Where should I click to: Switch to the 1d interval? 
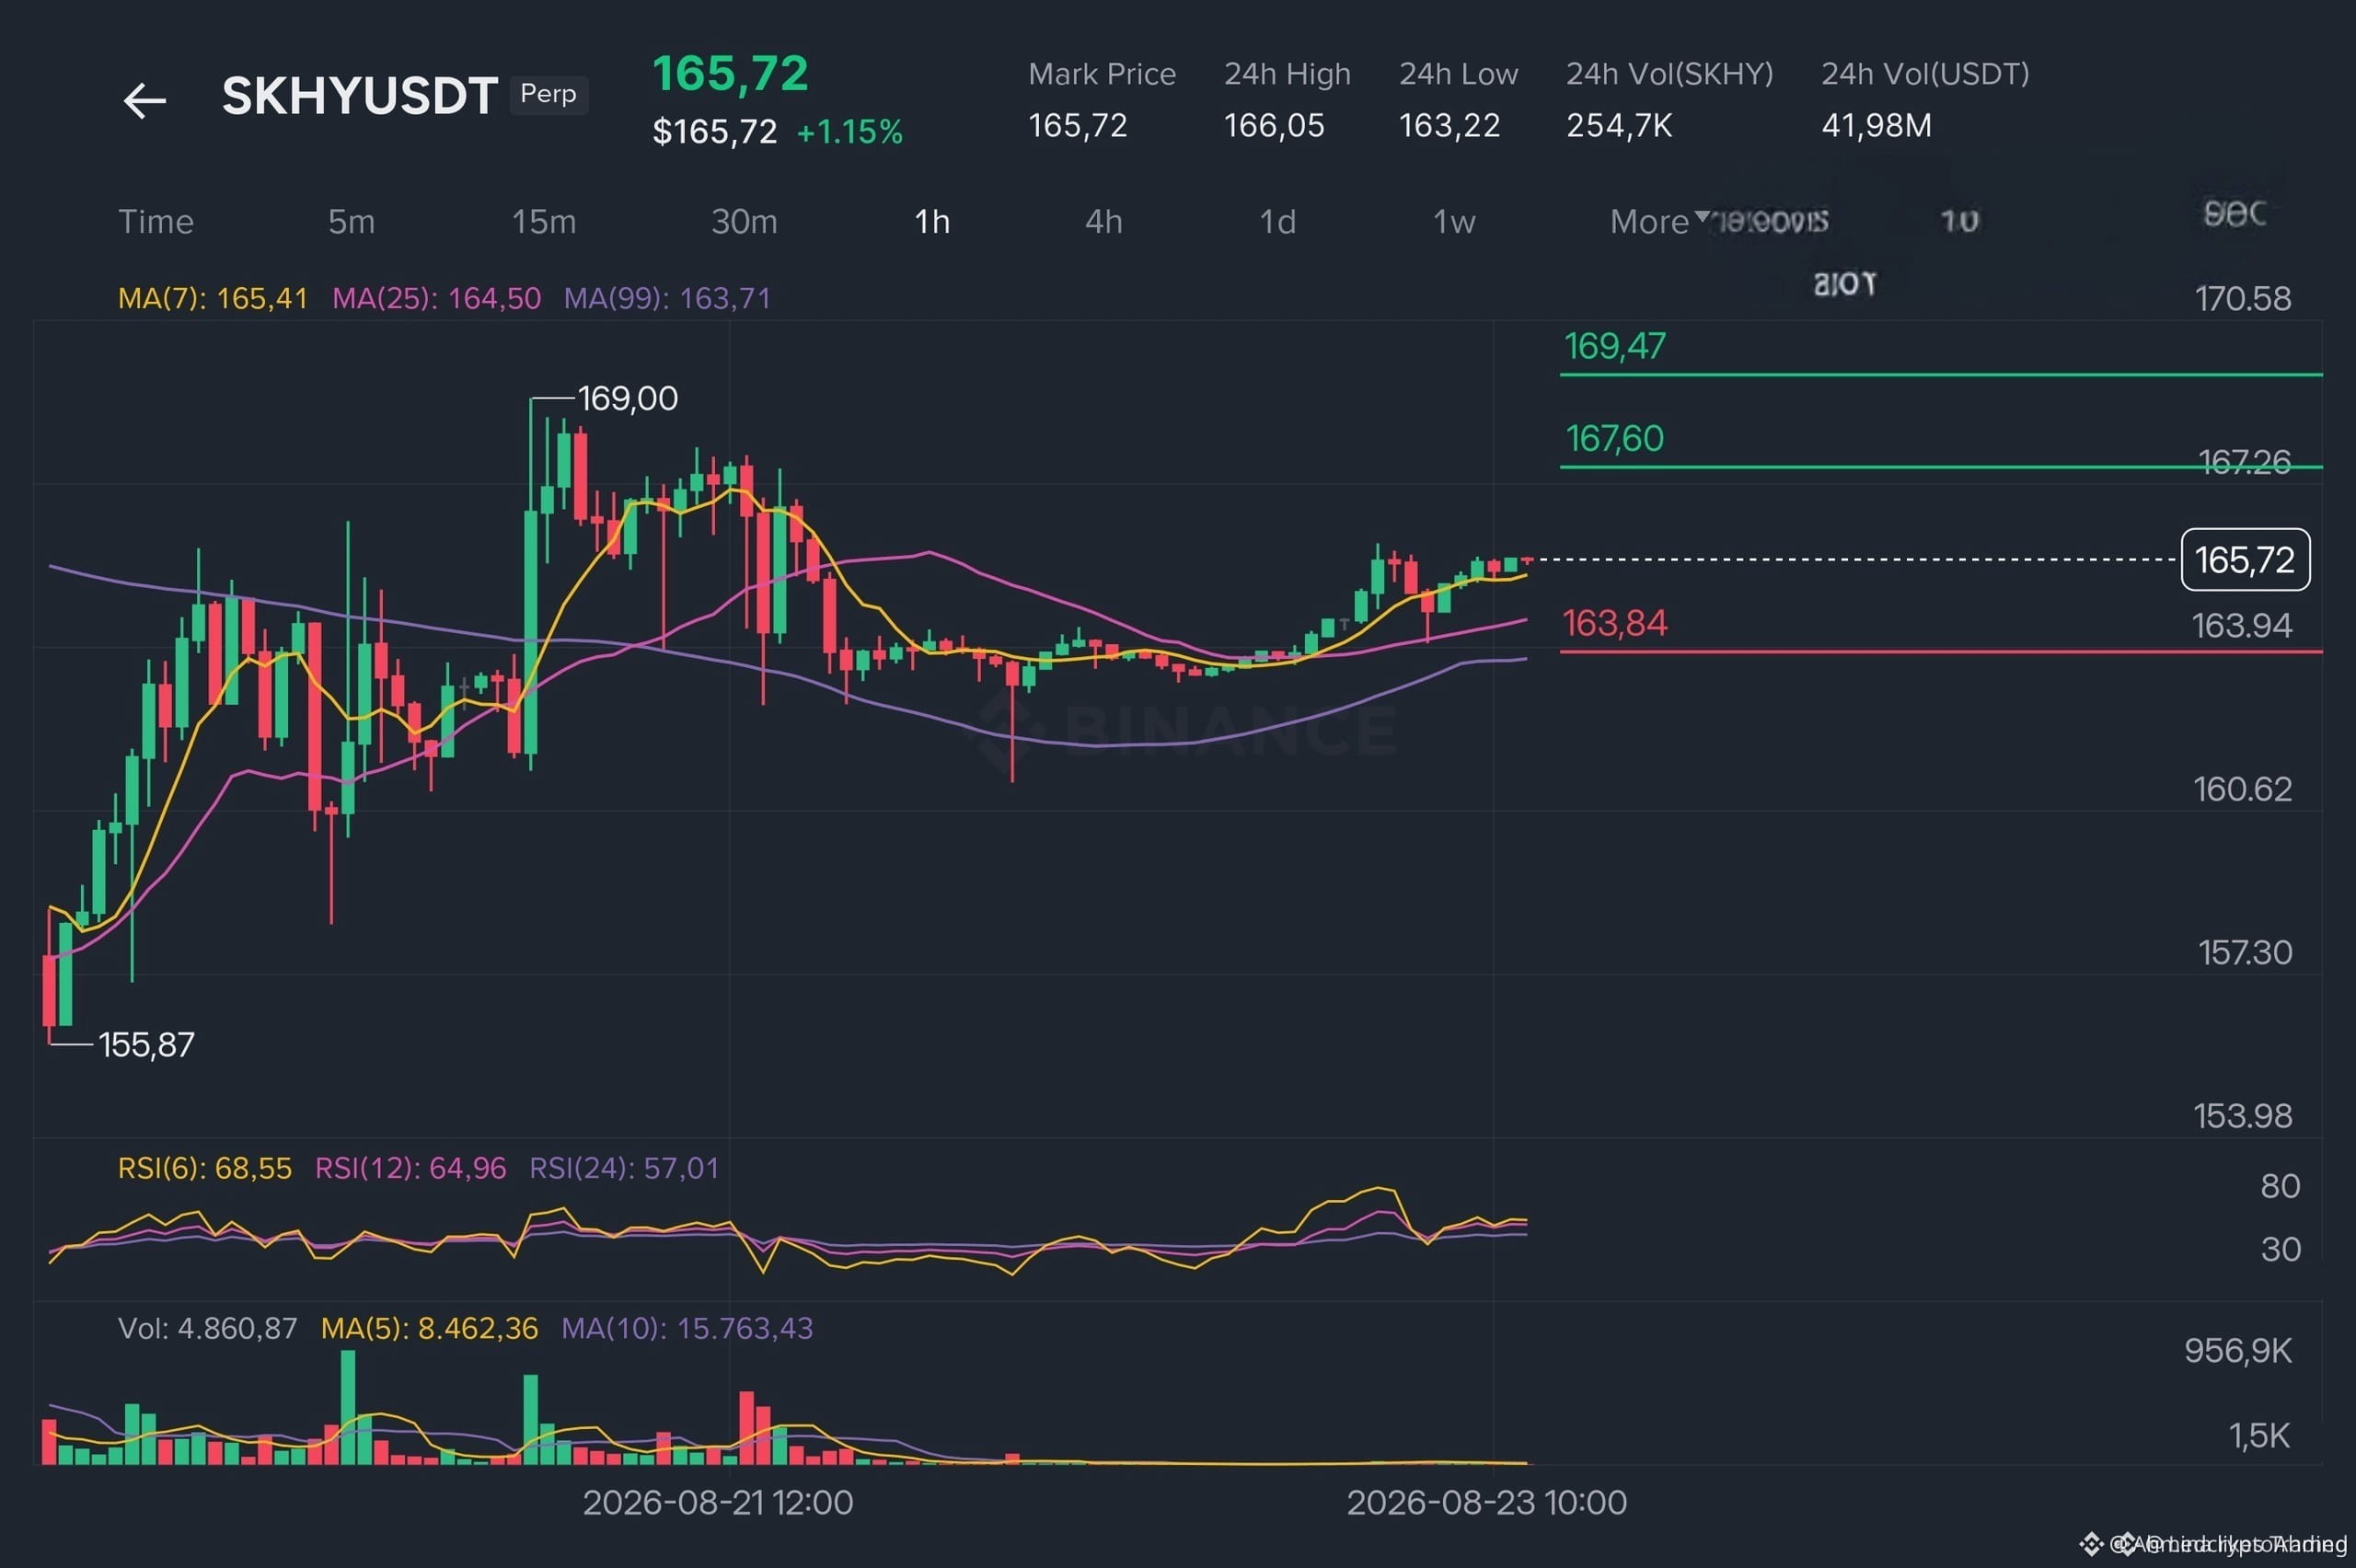[x=1277, y=221]
